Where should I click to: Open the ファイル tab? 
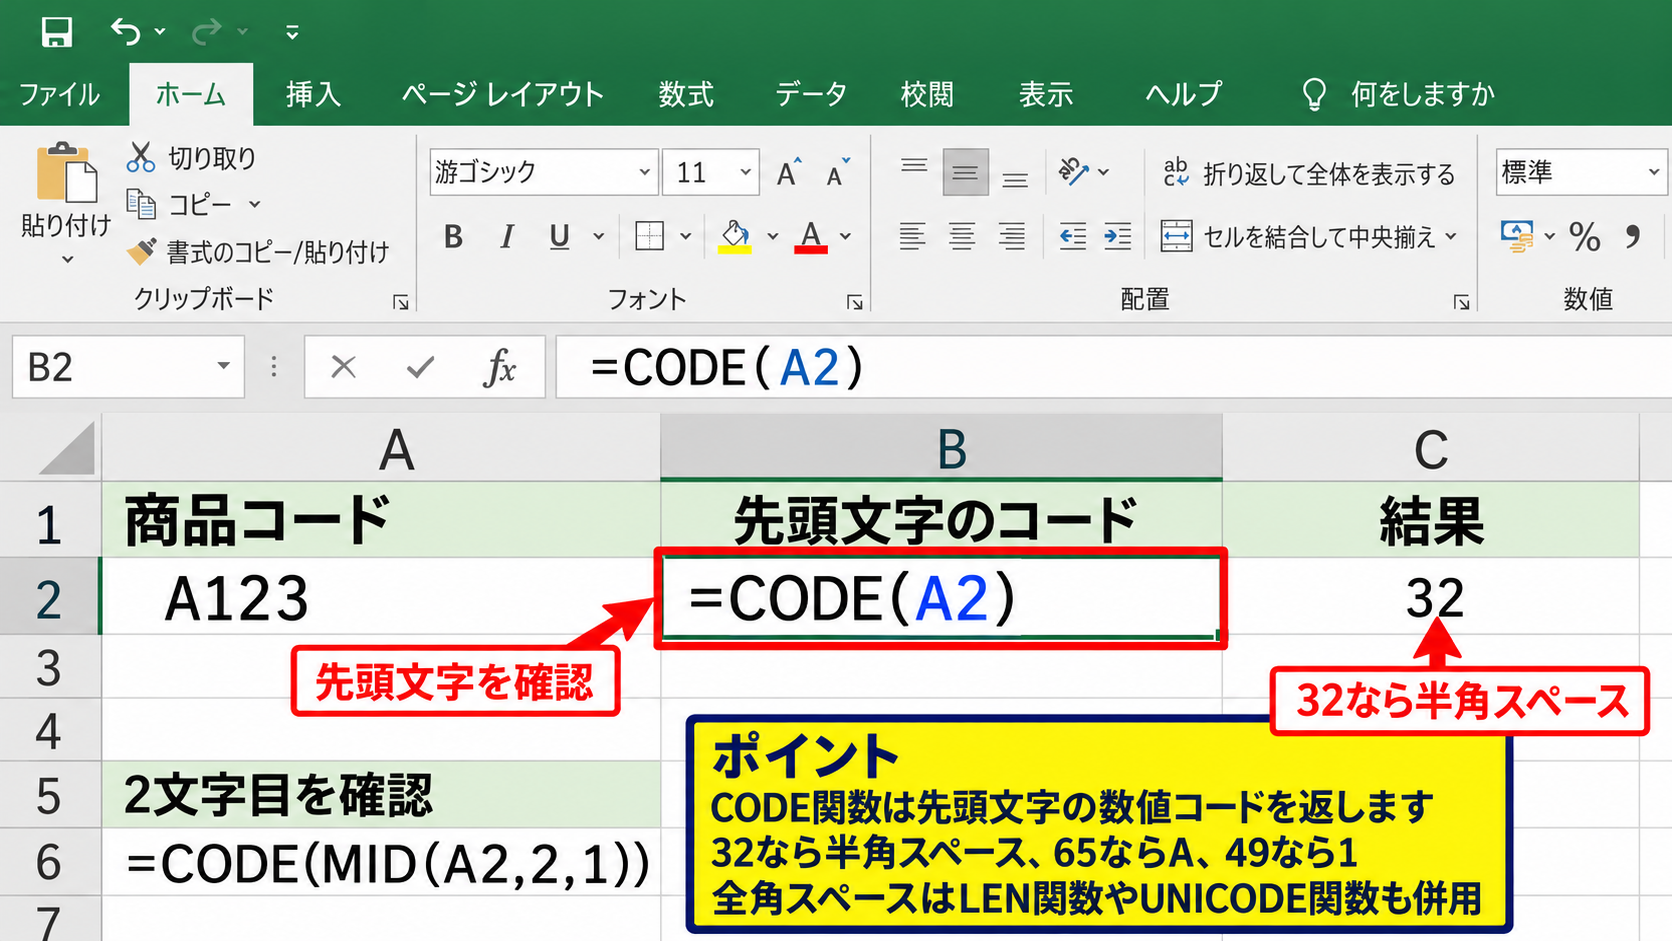(60, 95)
